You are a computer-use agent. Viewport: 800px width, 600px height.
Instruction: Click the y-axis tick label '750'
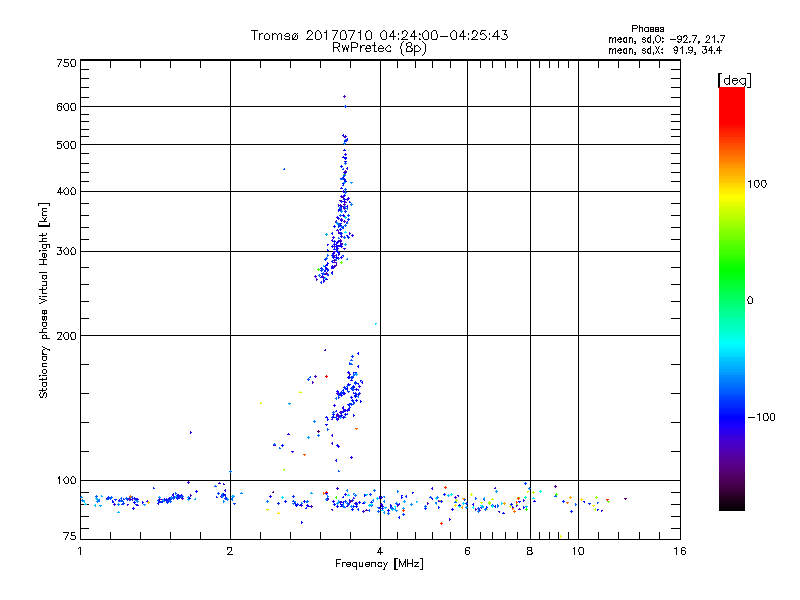pyautogui.click(x=66, y=63)
